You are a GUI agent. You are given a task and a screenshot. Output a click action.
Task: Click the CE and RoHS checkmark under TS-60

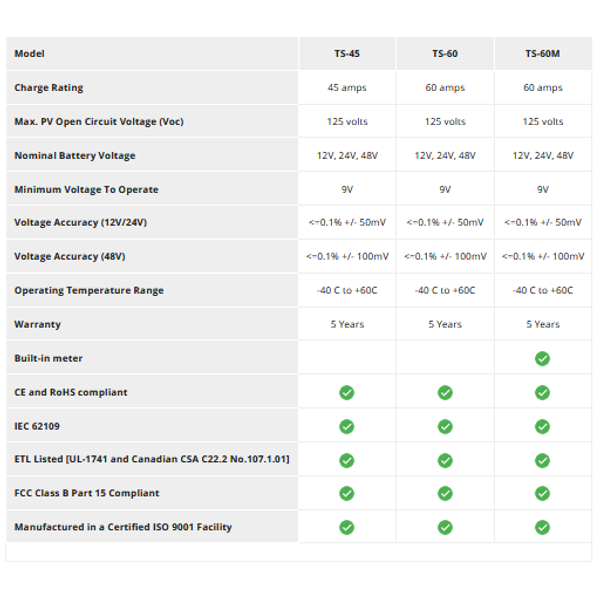pos(445,393)
